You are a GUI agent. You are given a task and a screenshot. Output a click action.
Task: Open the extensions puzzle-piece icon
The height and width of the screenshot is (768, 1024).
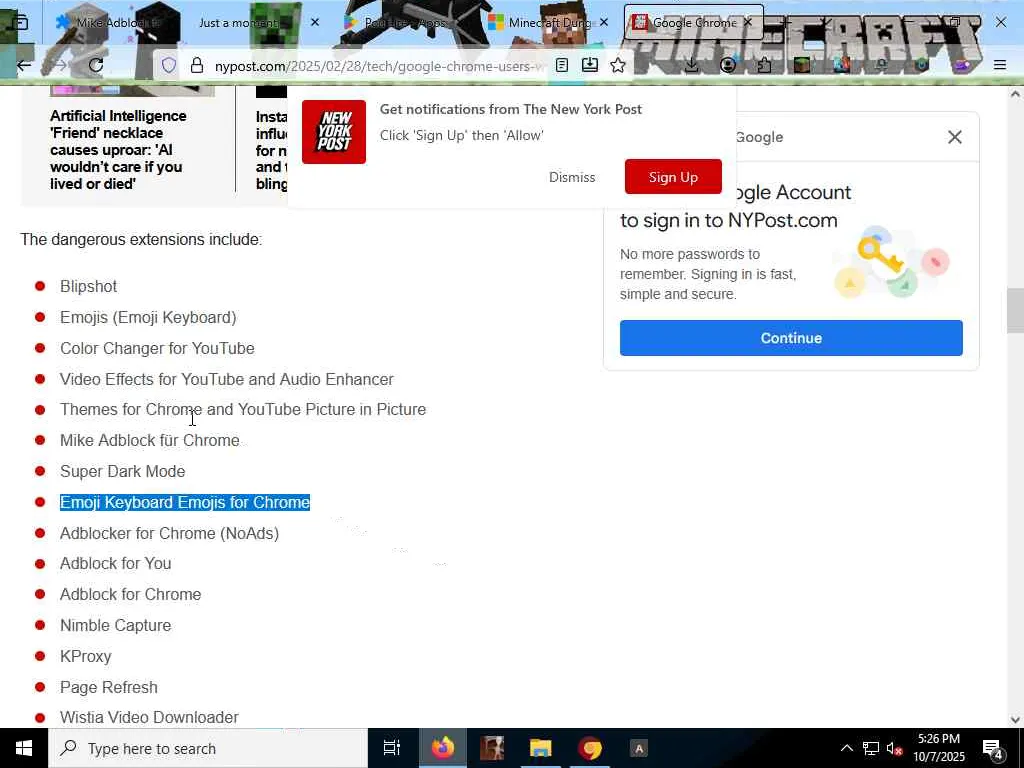[x=765, y=65]
